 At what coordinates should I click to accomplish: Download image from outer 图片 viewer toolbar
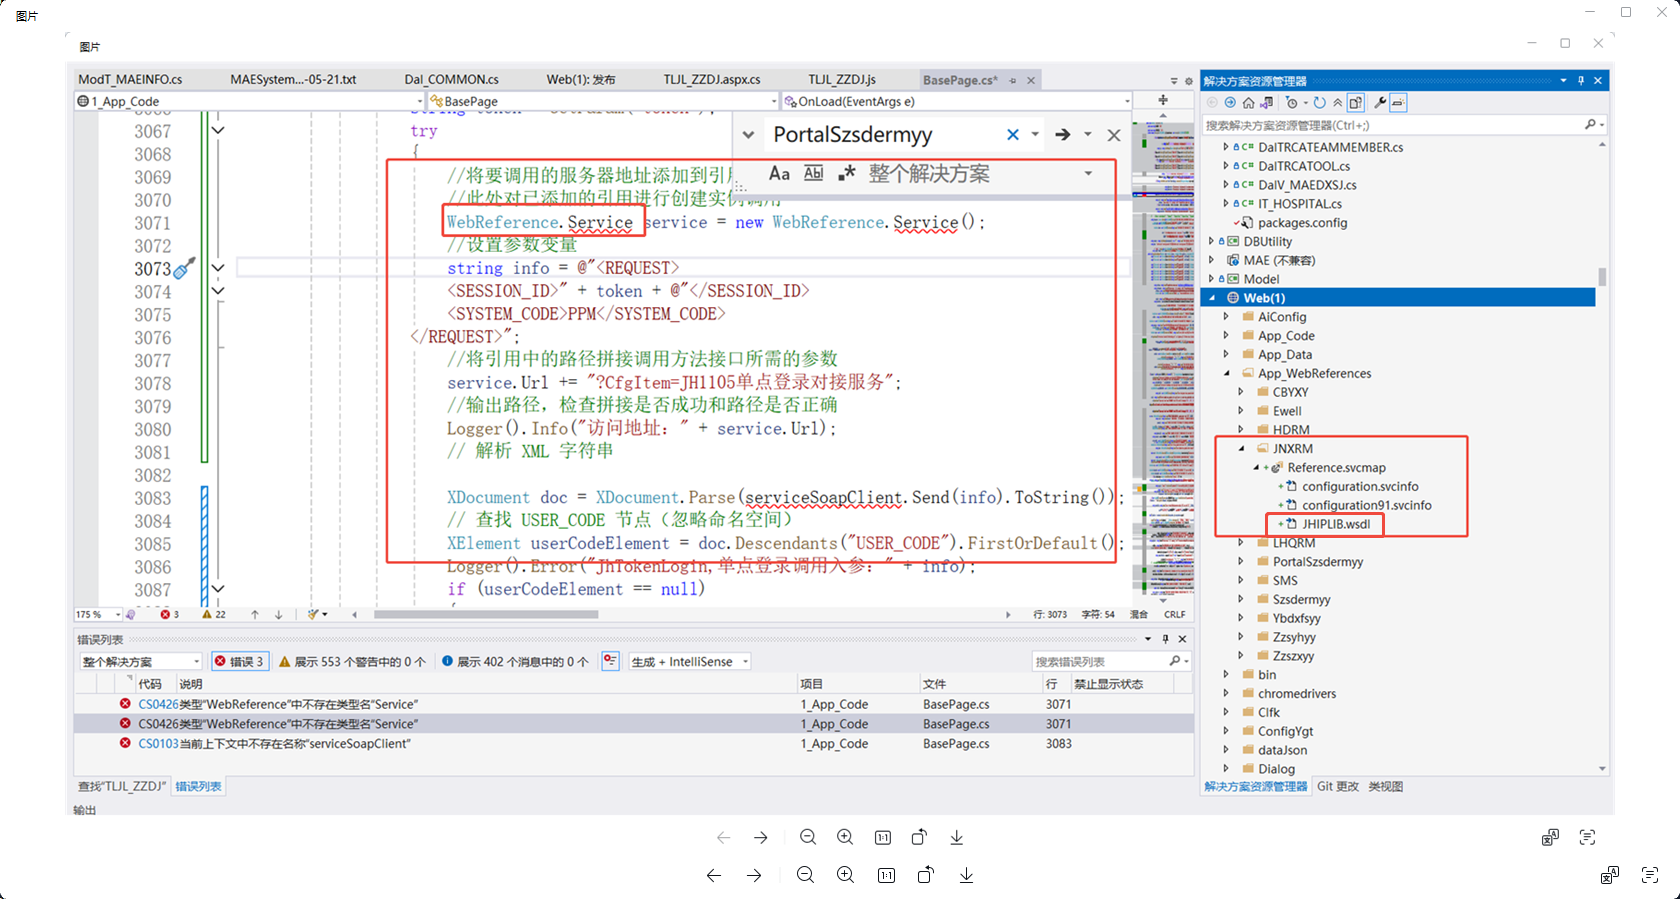pos(966,875)
